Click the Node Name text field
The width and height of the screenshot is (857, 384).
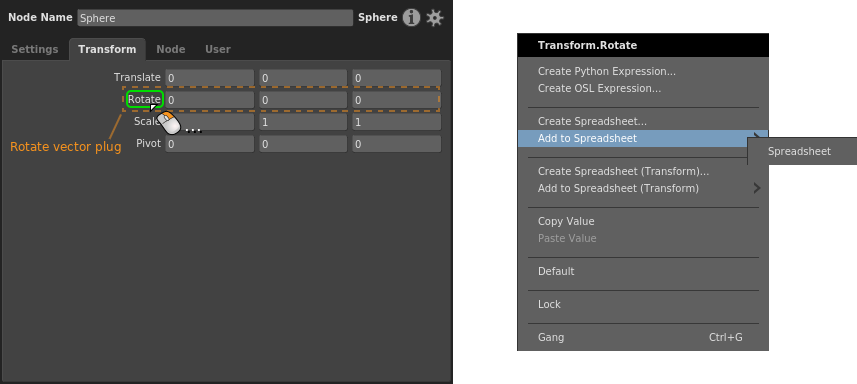(215, 18)
